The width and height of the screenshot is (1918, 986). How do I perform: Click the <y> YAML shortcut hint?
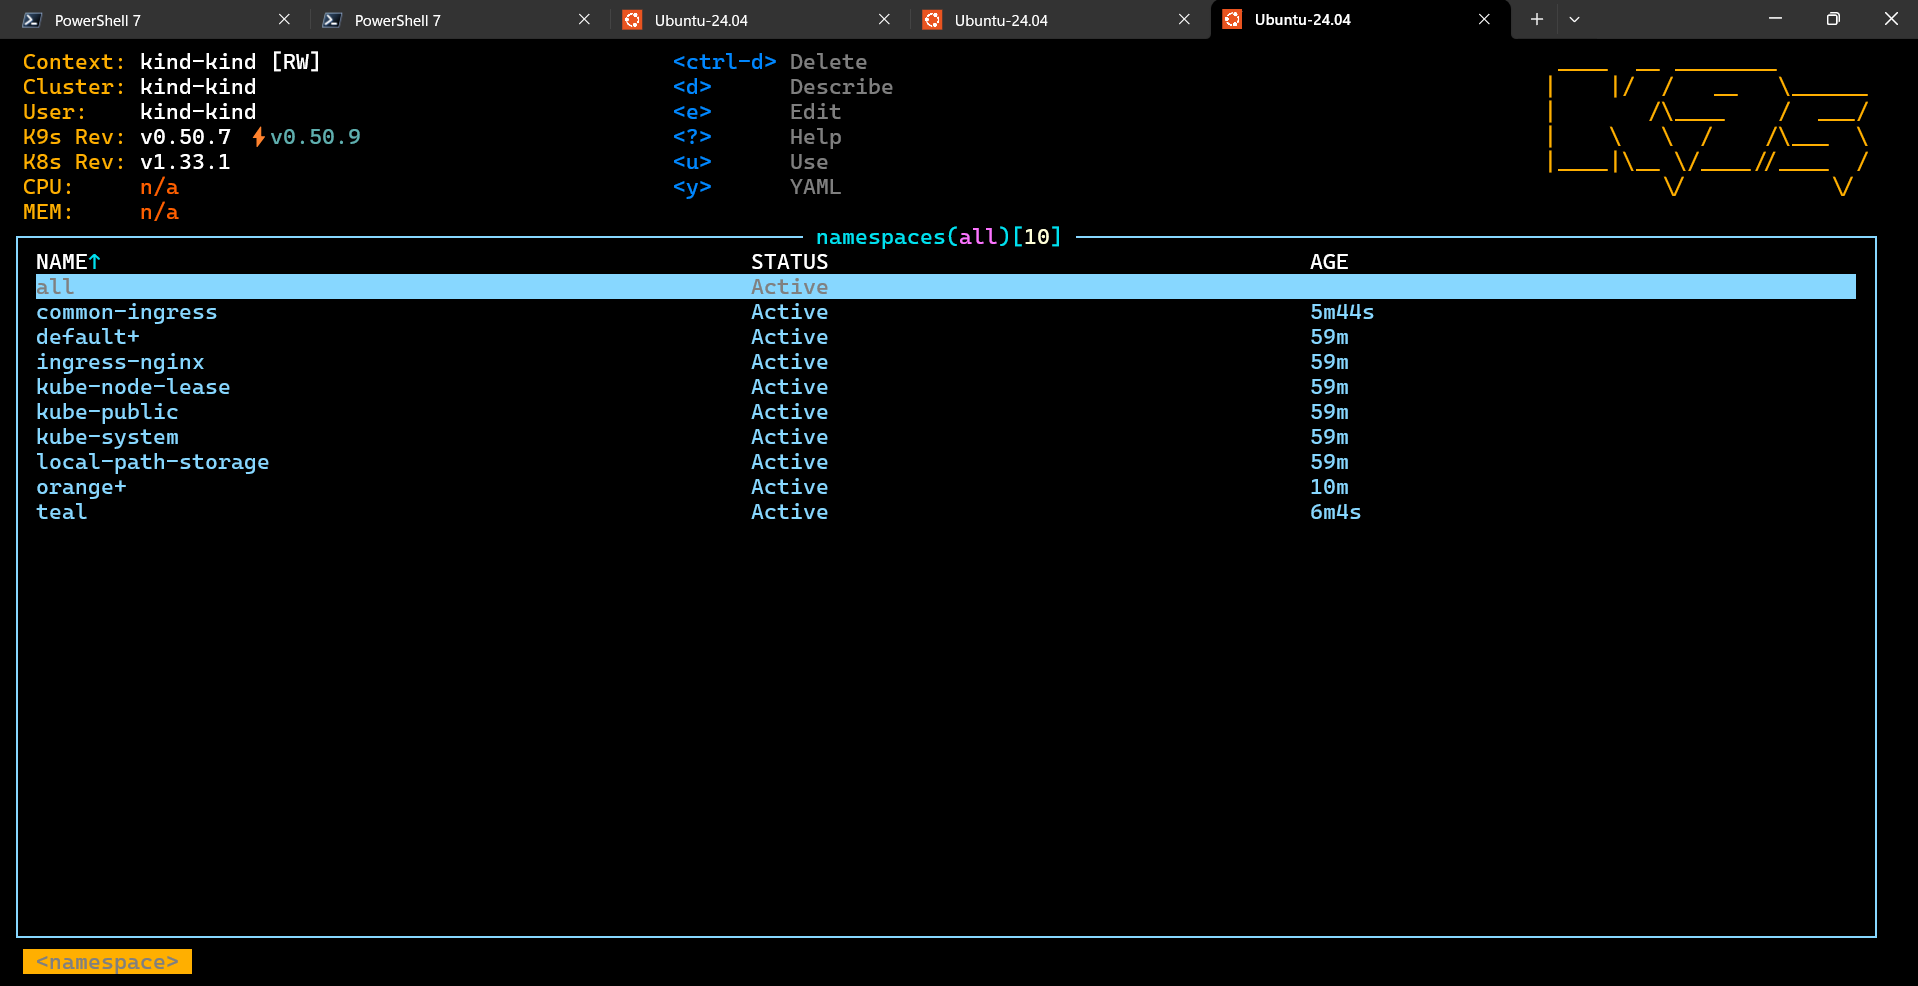(x=757, y=187)
